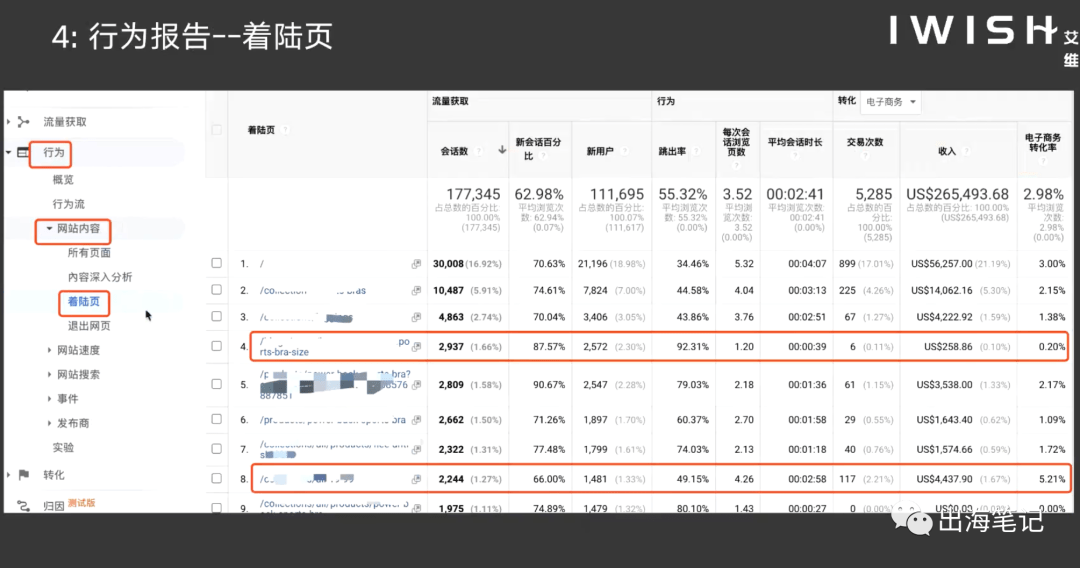The width and height of the screenshot is (1080, 568).
Task: Click the 归因 attribution icon
Action: tap(24, 506)
